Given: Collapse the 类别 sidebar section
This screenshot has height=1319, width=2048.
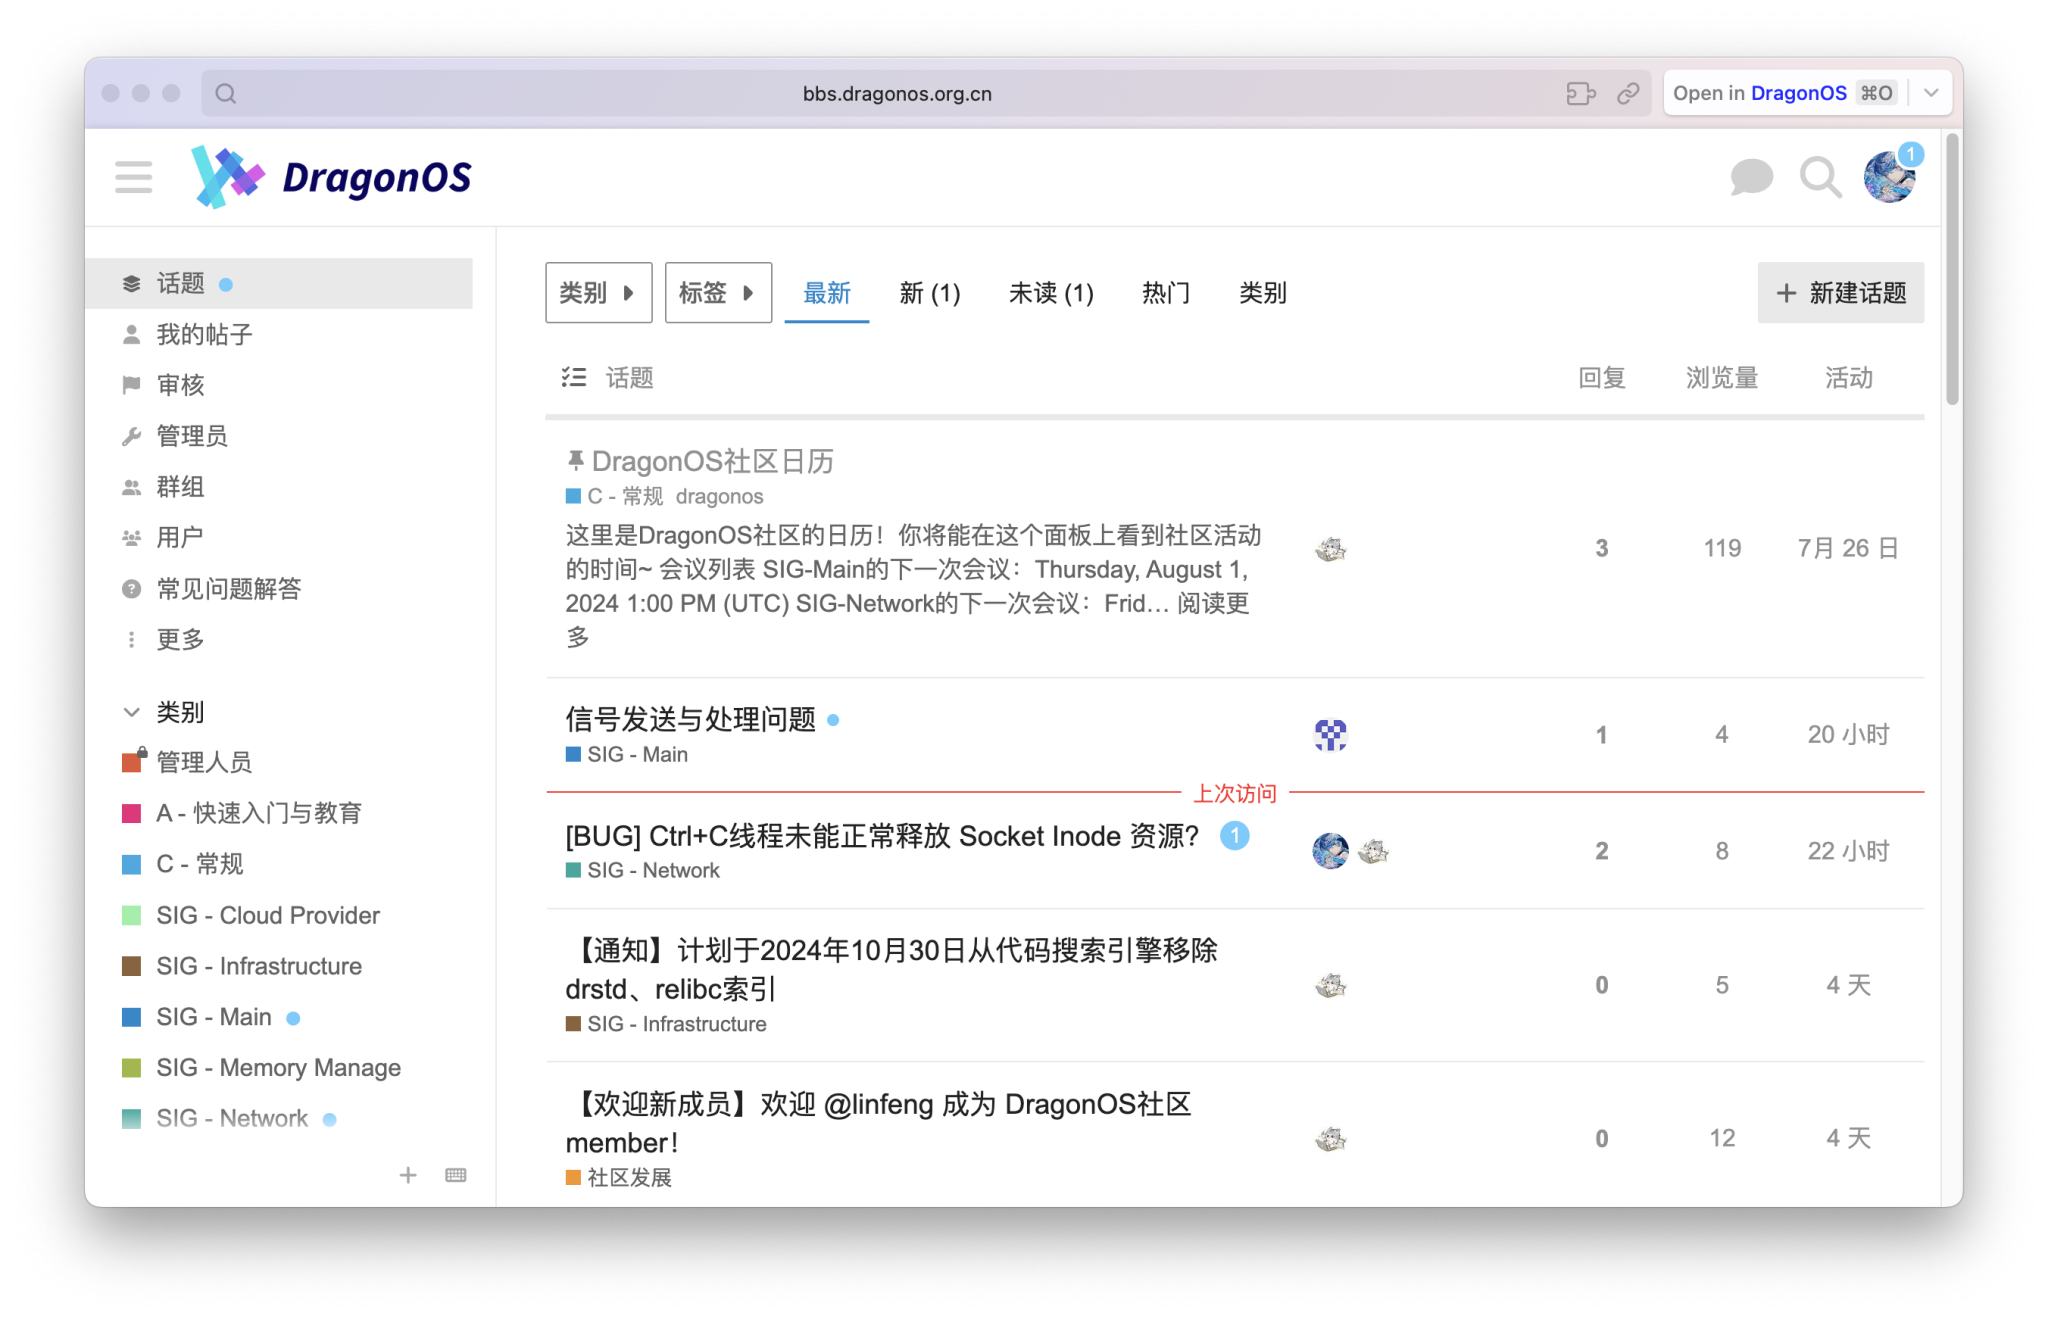Looking at the screenshot, I should (x=131, y=712).
